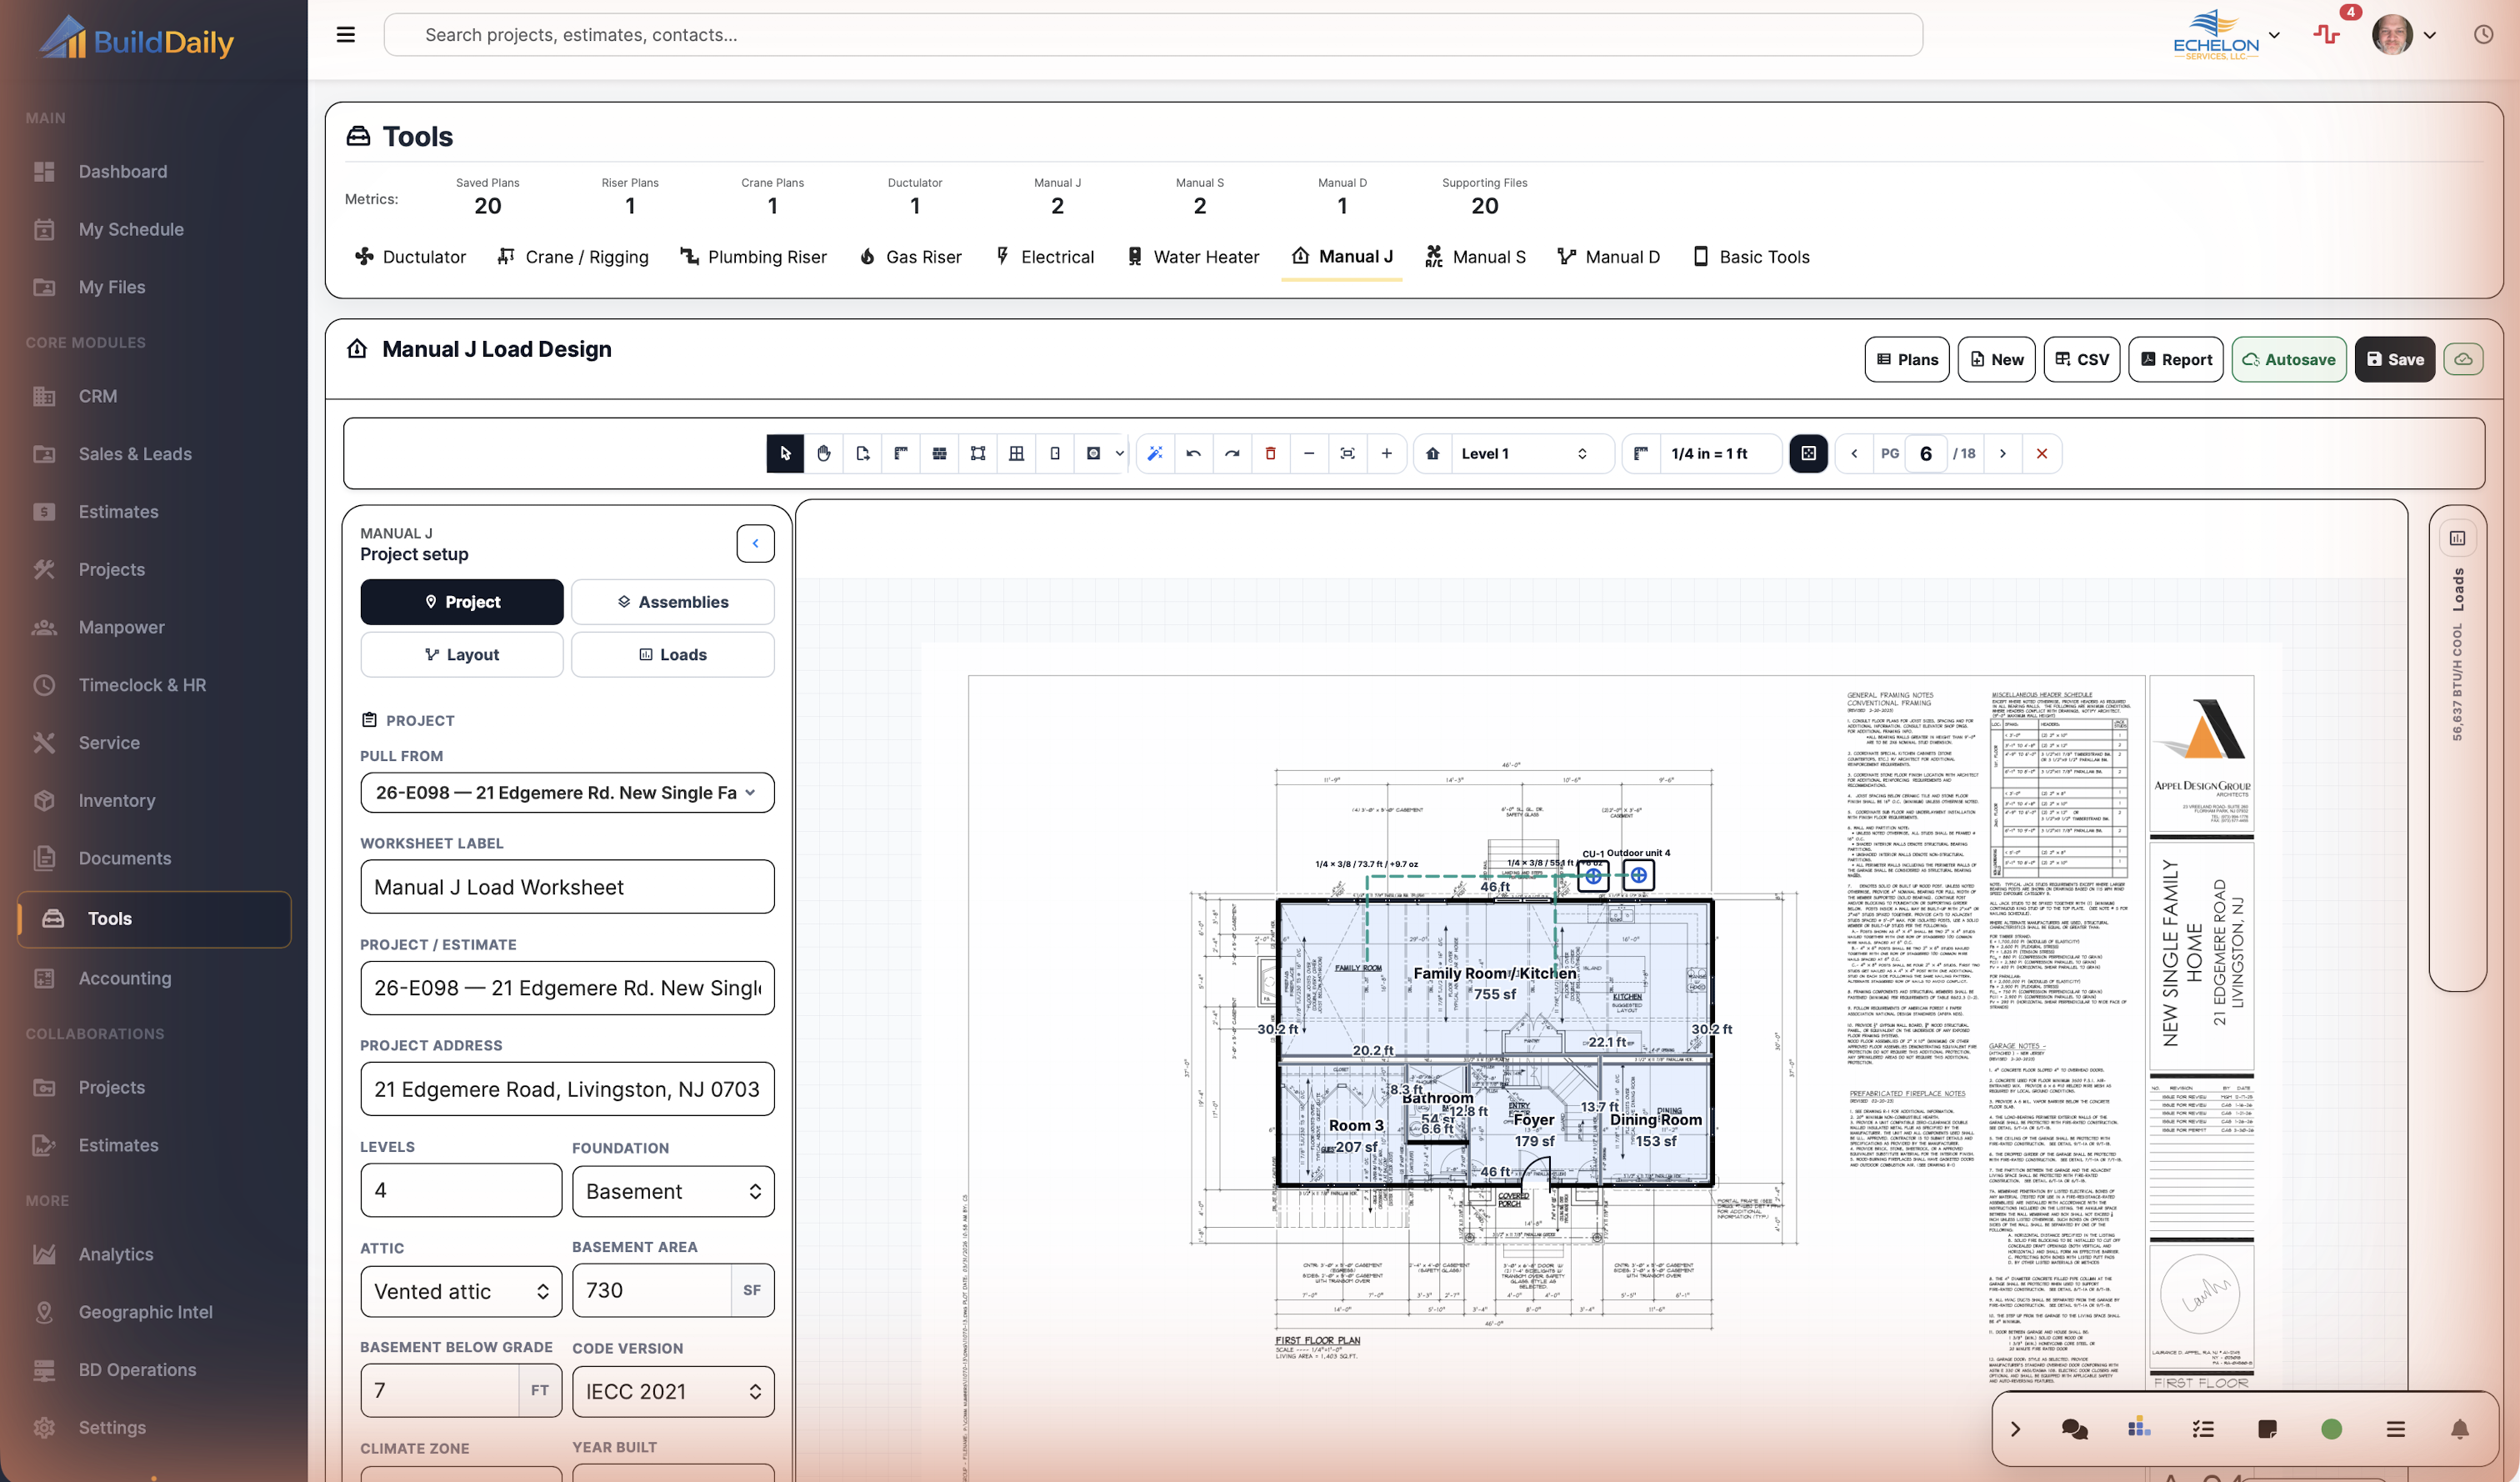The image size is (2520, 1482).
Task: Click the fit-to-screen zoom icon
Action: click(x=1347, y=453)
